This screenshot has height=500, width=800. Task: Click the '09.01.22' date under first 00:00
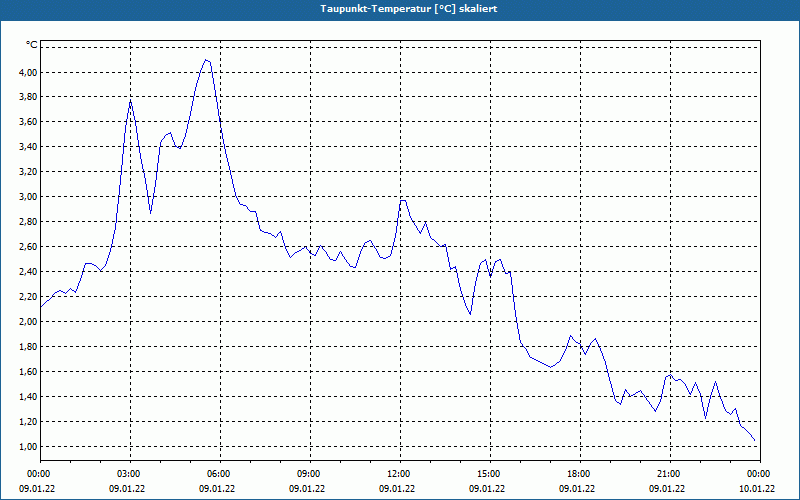(x=37, y=488)
